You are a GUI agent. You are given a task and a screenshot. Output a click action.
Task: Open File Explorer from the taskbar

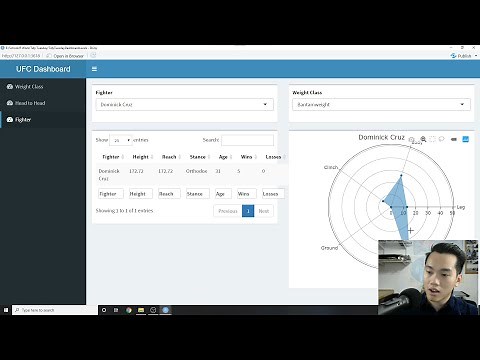141,310
